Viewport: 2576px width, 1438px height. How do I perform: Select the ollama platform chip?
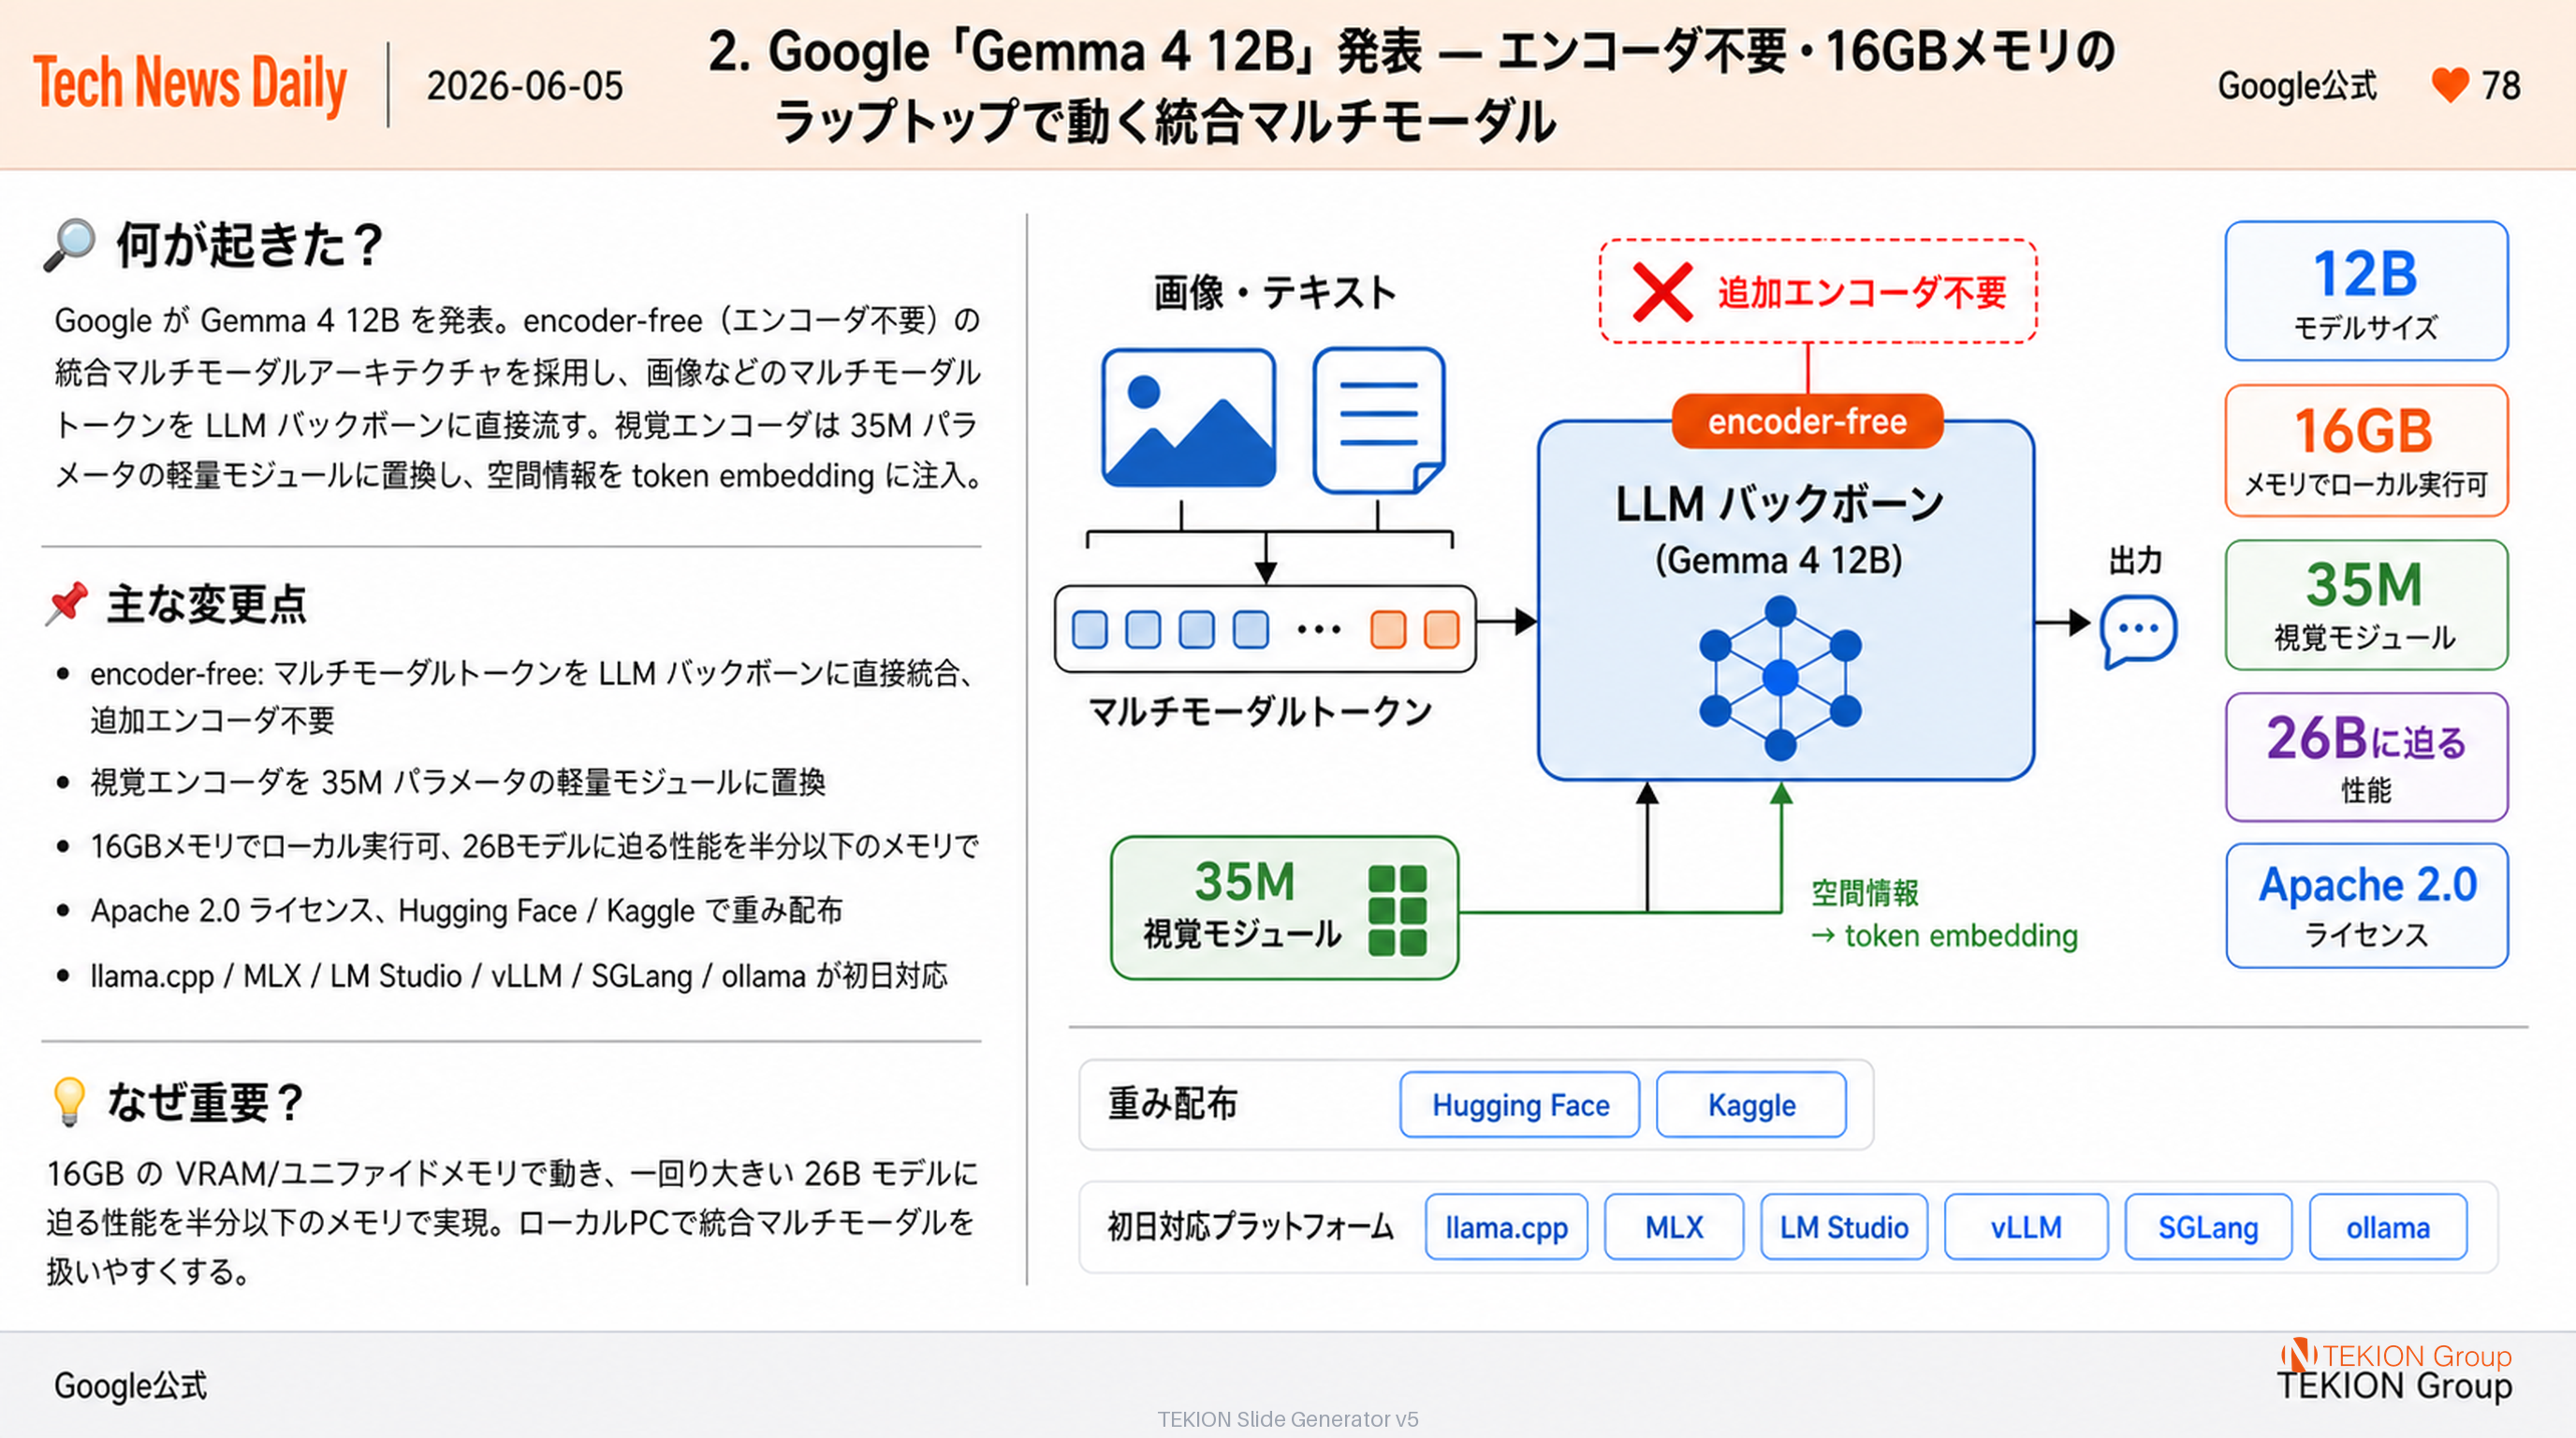(2388, 1227)
